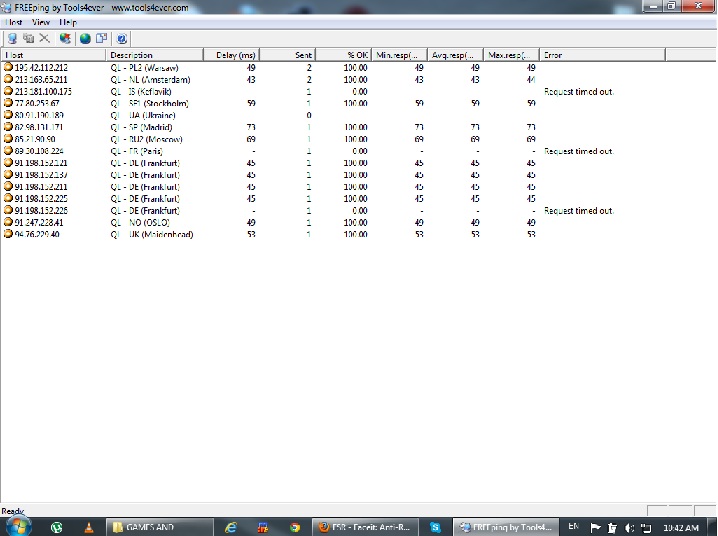Click the globe icon in toolbar
Screen dimensions: 718x536
[x=85, y=38]
